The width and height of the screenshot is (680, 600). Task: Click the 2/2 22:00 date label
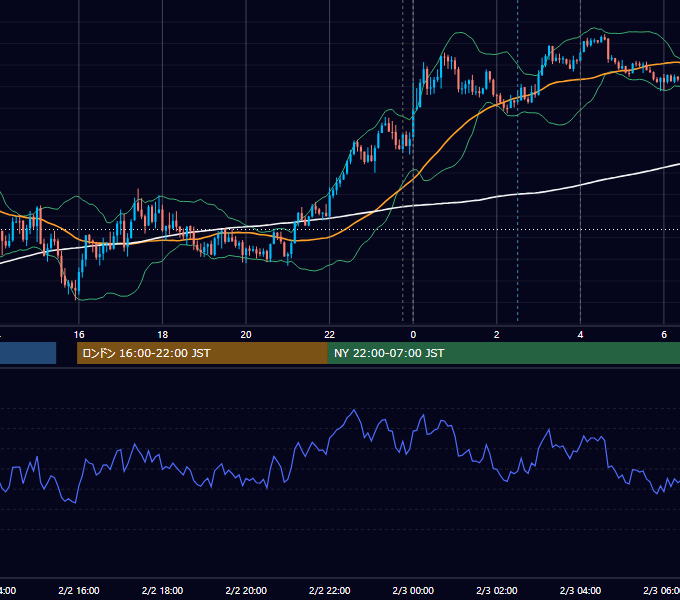[x=330, y=591]
